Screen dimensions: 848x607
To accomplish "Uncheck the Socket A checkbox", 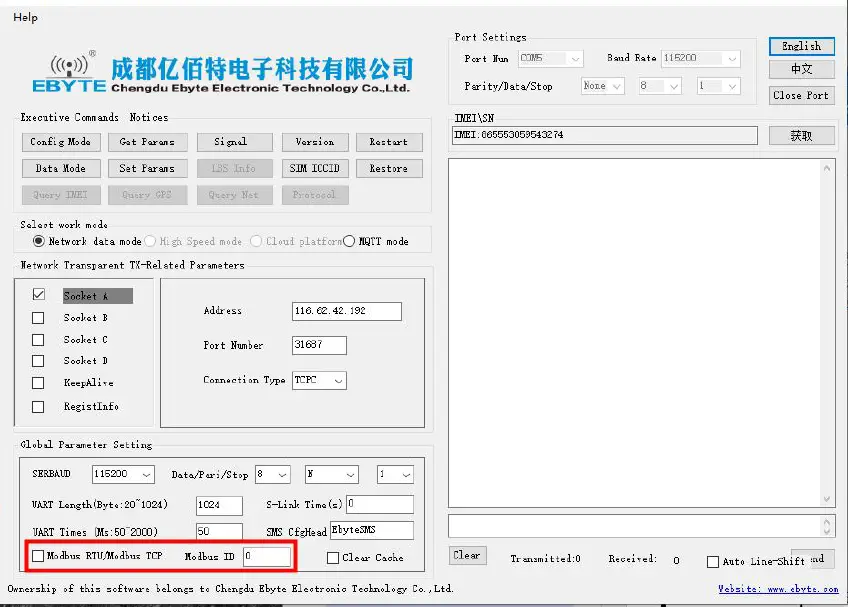I will (38, 294).
